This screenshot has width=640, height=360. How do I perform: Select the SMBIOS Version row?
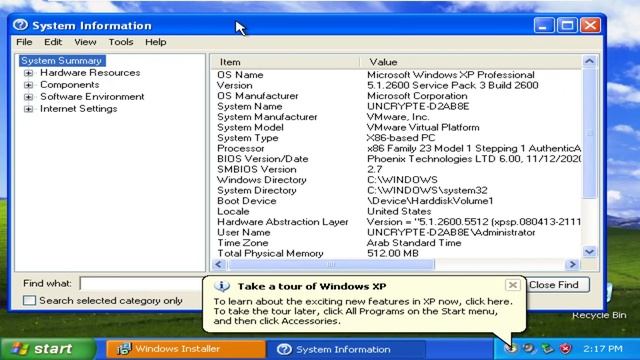pos(397,170)
